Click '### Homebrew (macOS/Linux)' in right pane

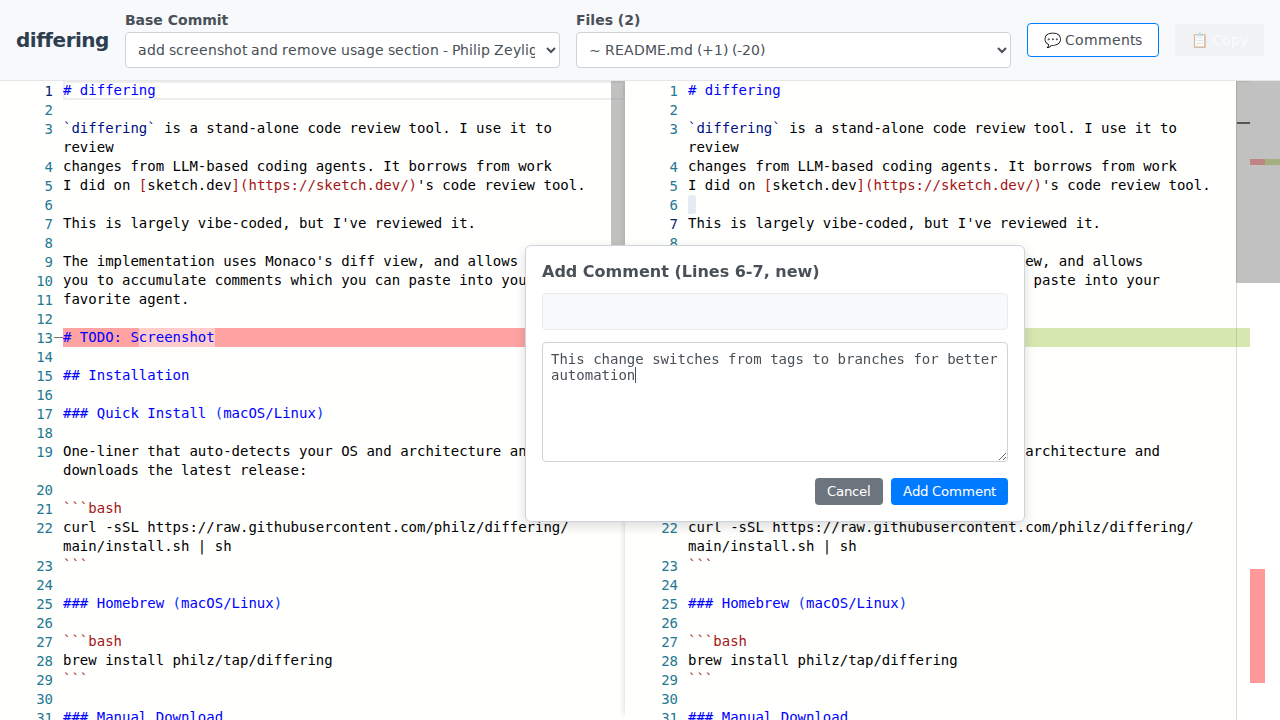(x=797, y=603)
